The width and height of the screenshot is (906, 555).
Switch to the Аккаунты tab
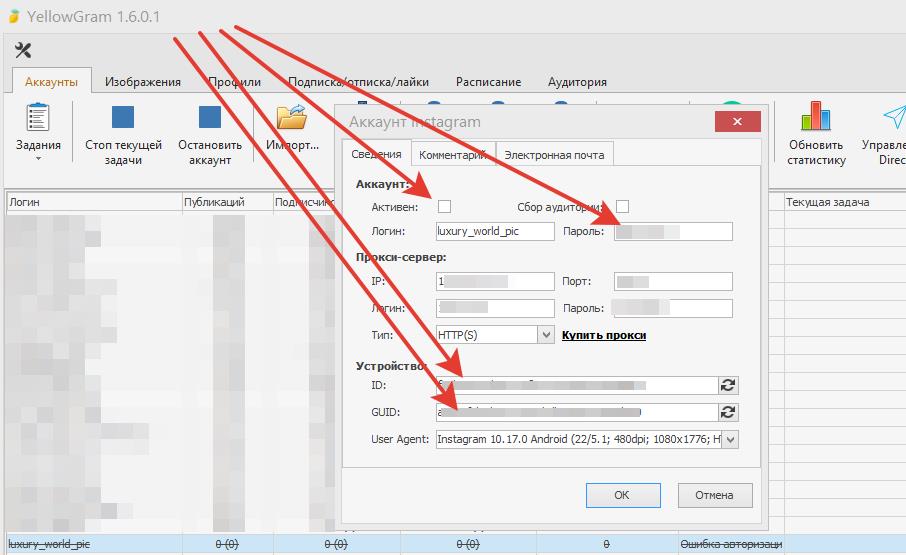(51, 82)
